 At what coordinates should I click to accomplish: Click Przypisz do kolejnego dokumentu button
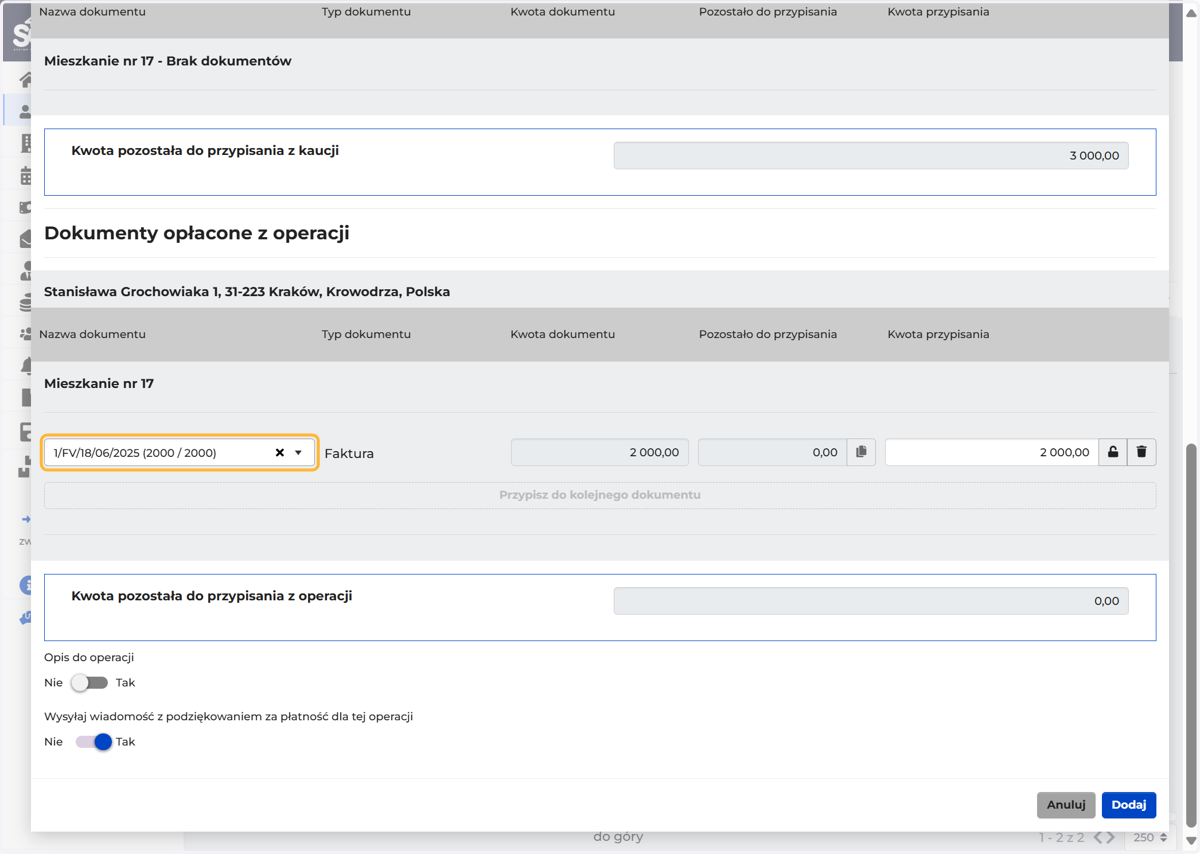pyautogui.click(x=600, y=495)
